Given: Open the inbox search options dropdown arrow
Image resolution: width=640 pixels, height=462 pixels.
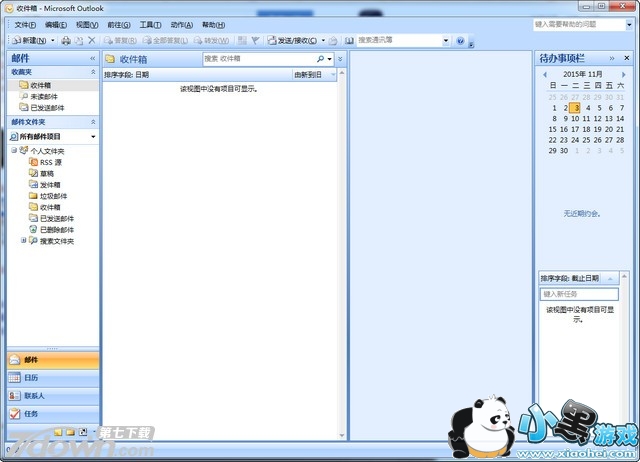Looking at the screenshot, I should 329,59.
